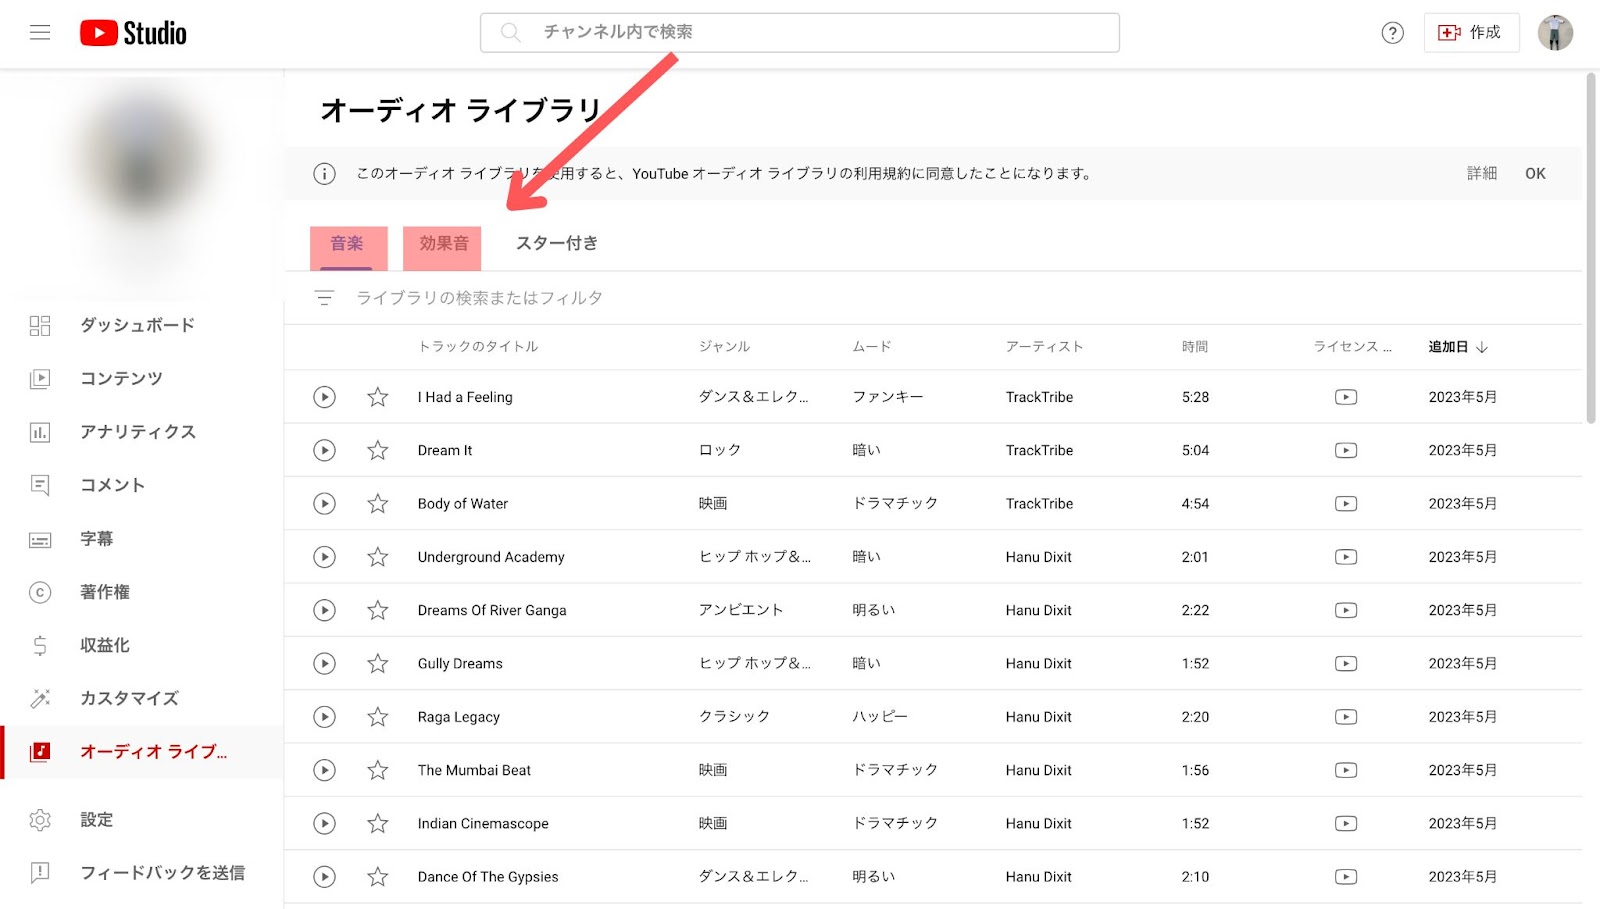
Task: Click ダンス＆エレク genre of I Had a Feeling
Action: pyautogui.click(x=753, y=397)
